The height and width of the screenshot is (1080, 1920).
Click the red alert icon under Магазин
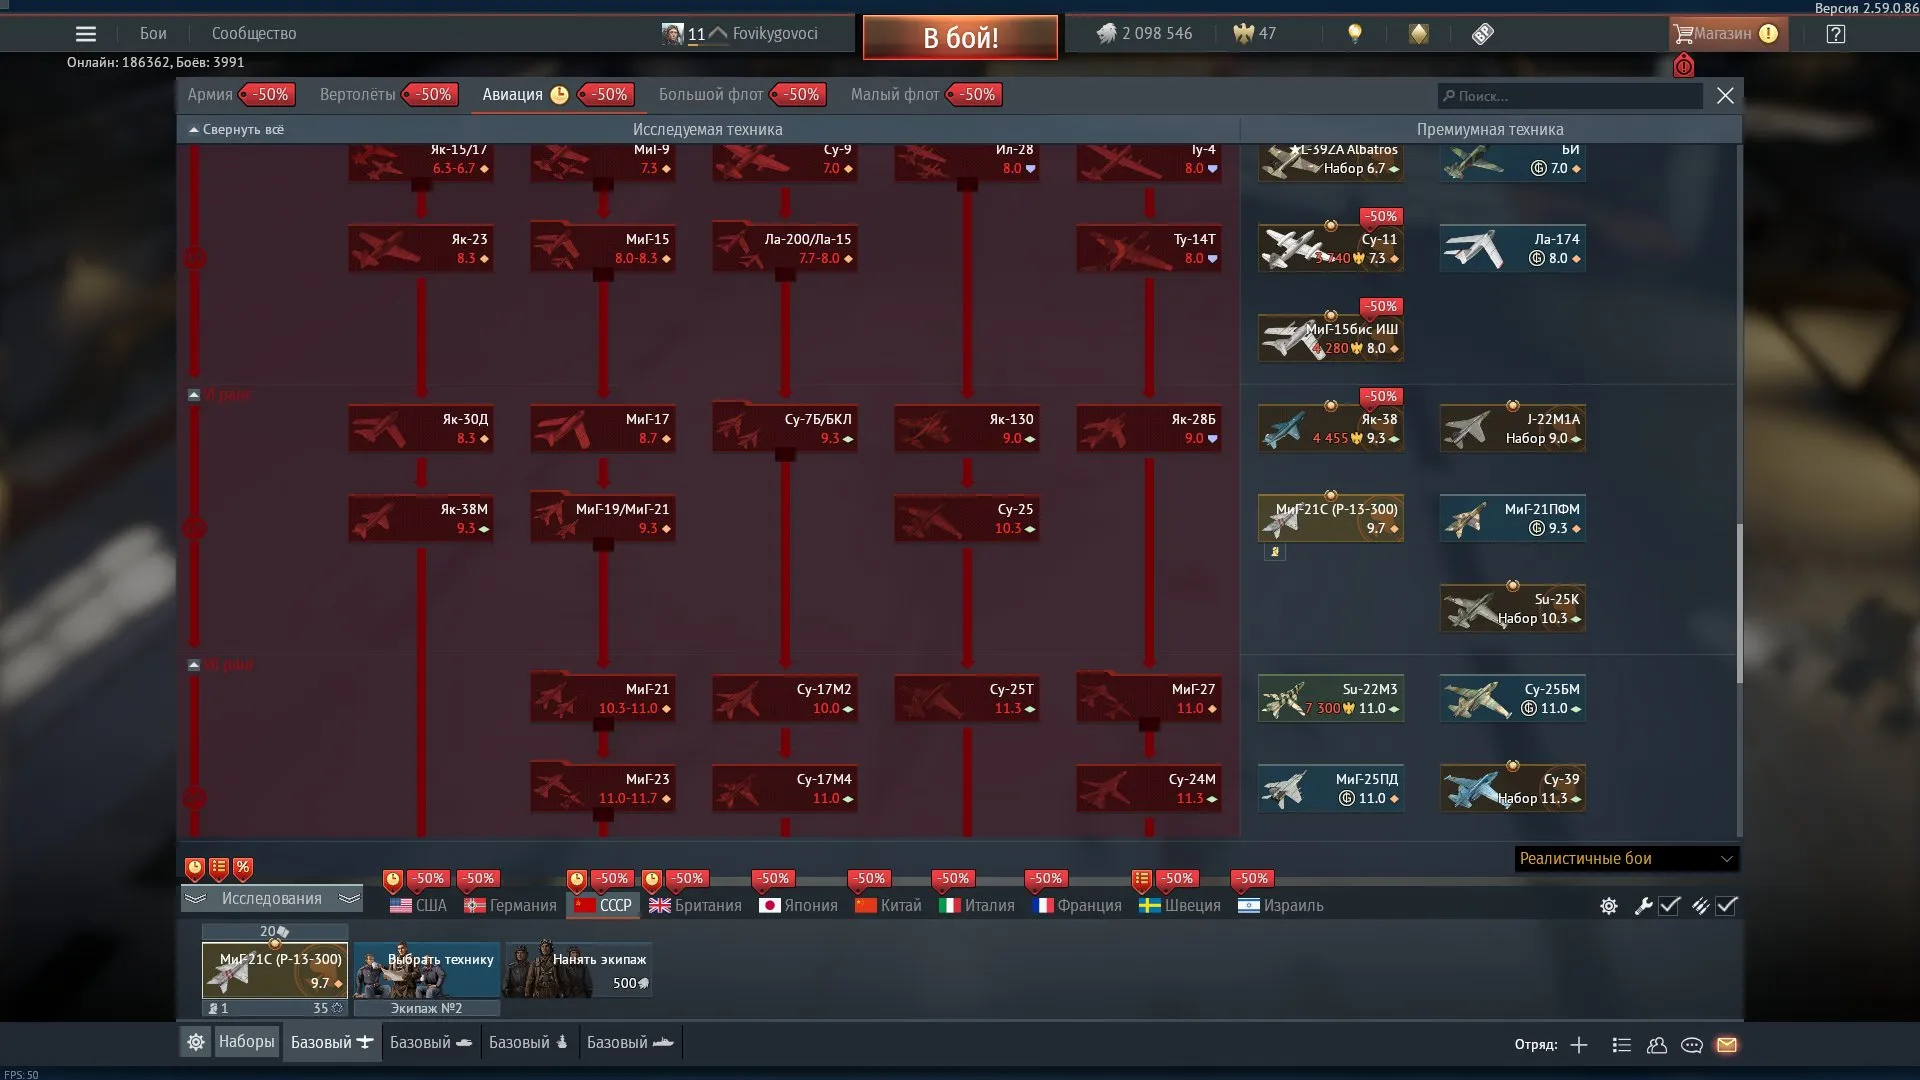1684,65
